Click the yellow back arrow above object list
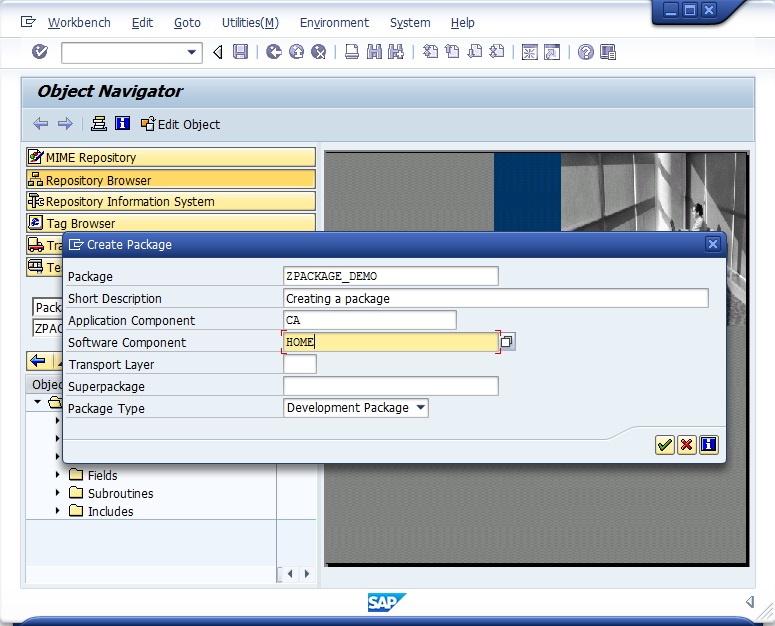Screen dimensions: 775x626 [x=38, y=361]
